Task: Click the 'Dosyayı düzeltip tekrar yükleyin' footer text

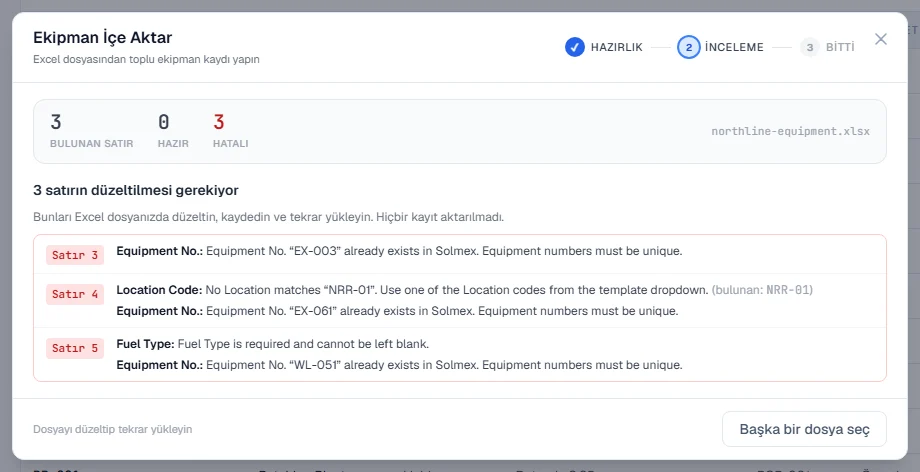Action: (113, 429)
